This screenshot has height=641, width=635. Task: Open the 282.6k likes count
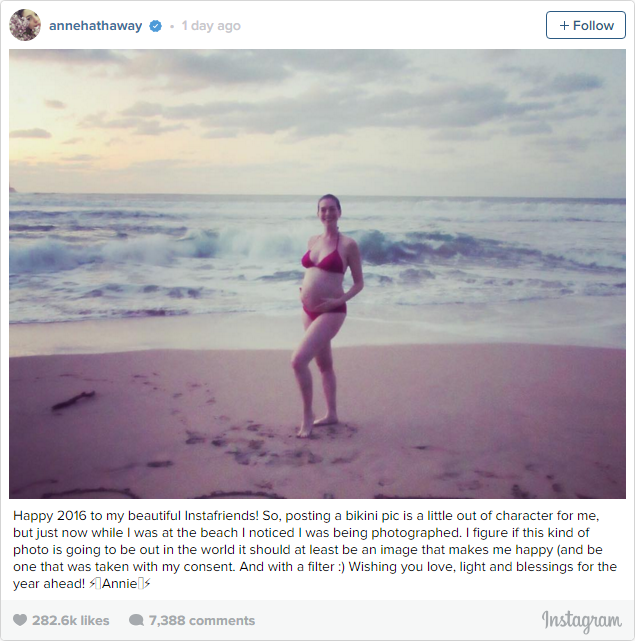[x=71, y=621]
